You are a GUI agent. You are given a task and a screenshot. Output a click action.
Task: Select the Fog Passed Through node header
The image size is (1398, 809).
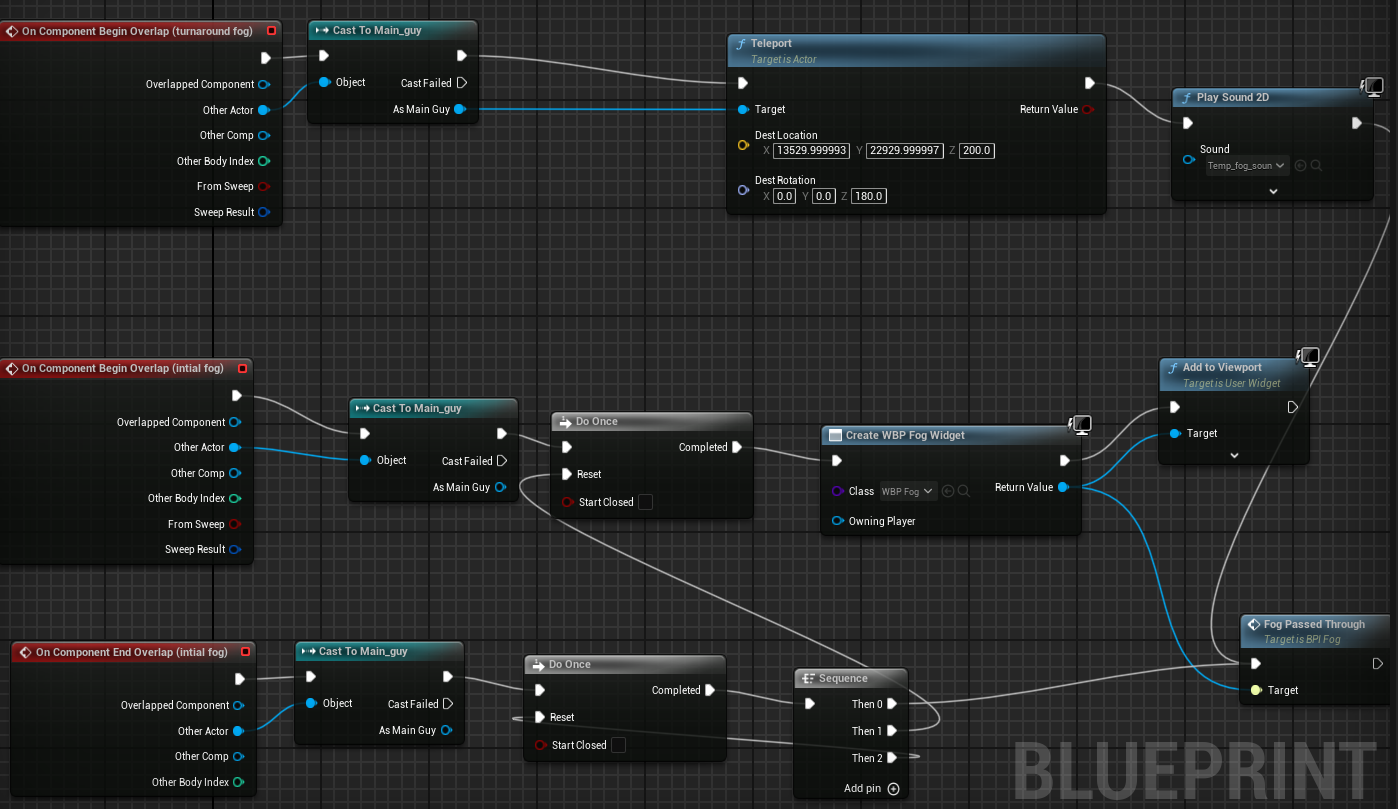(1314, 624)
